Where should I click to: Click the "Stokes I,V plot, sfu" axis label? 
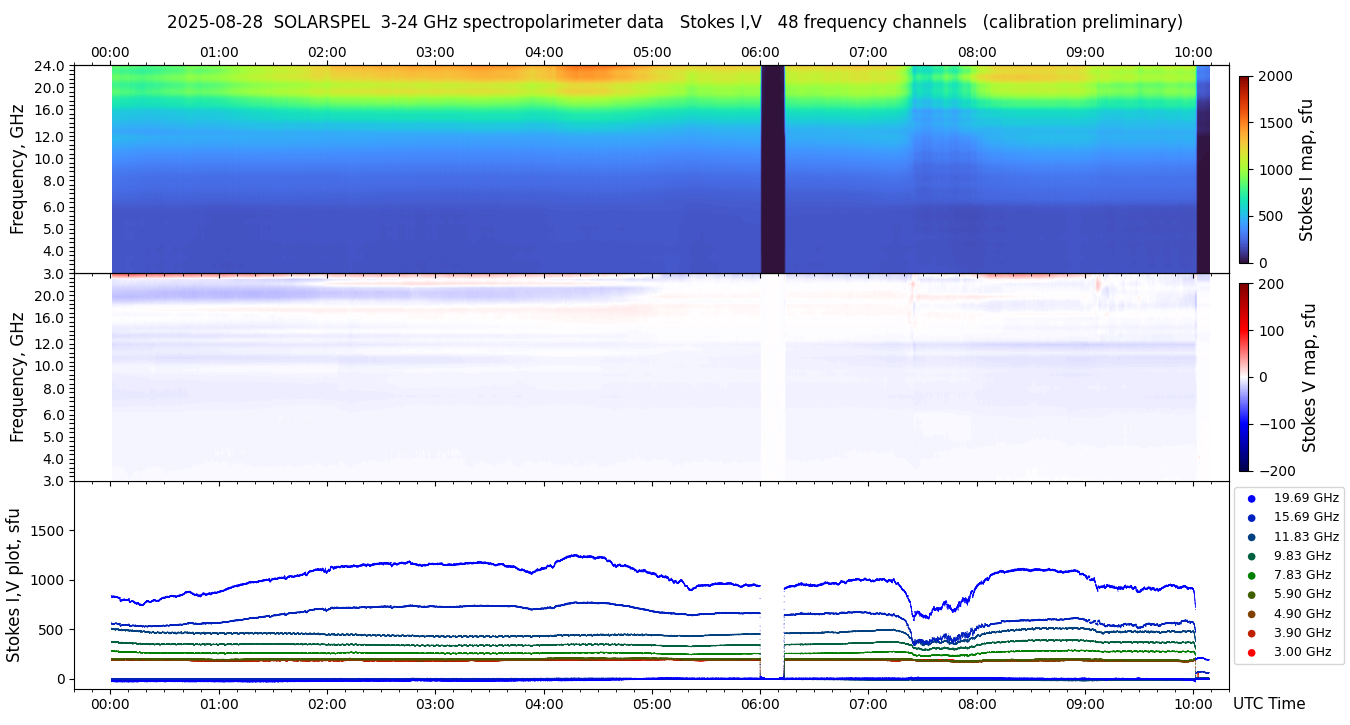point(14,585)
